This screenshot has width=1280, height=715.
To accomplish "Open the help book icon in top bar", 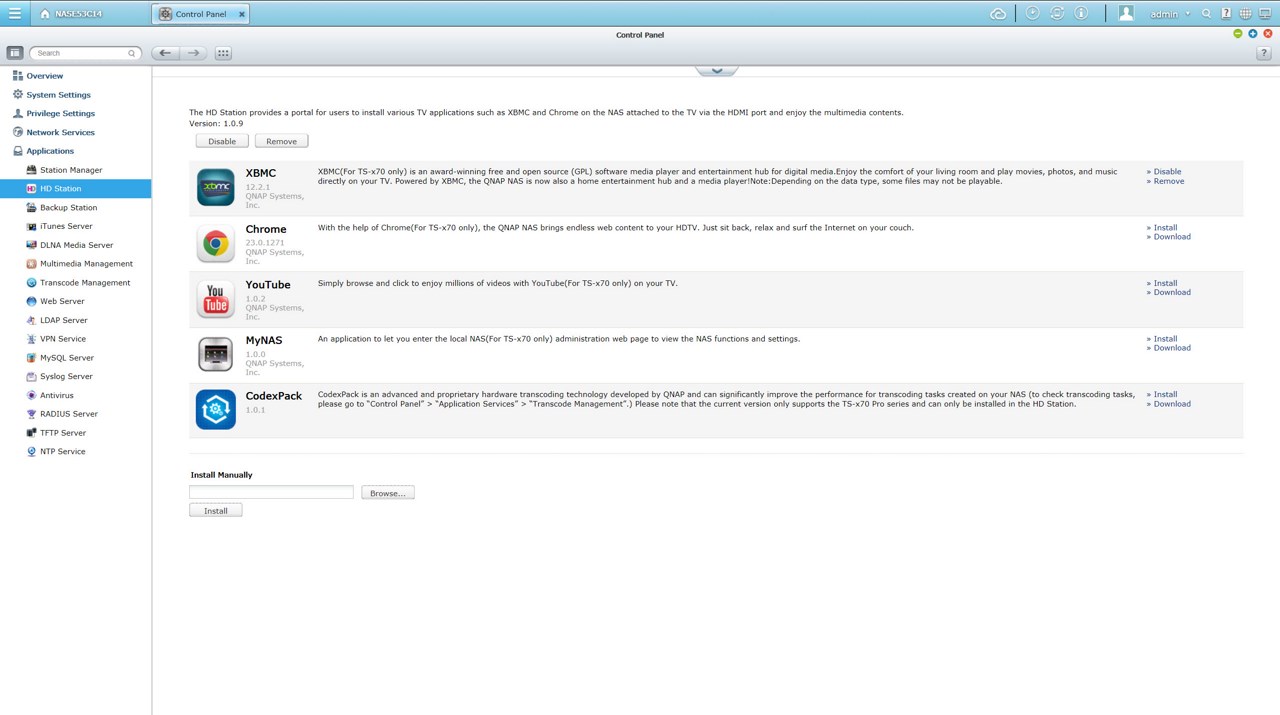I will (x=1226, y=14).
